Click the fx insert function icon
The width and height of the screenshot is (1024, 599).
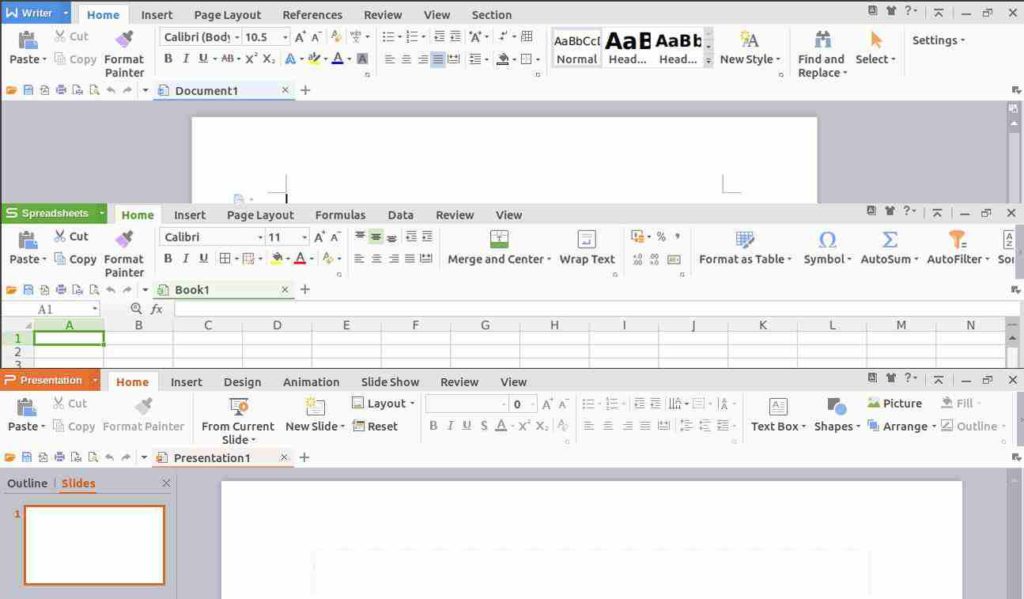tap(157, 309)
